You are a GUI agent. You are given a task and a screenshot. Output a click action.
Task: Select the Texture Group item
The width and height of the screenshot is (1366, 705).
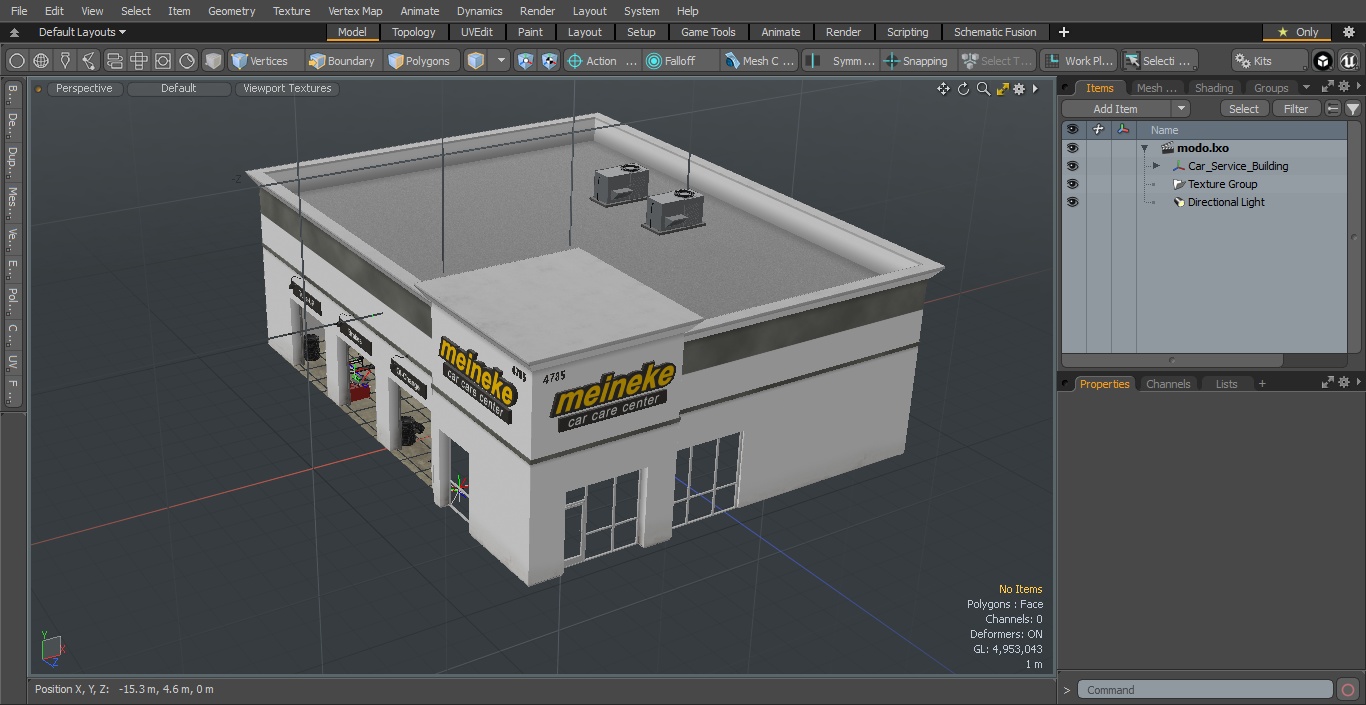[1222, 184]
